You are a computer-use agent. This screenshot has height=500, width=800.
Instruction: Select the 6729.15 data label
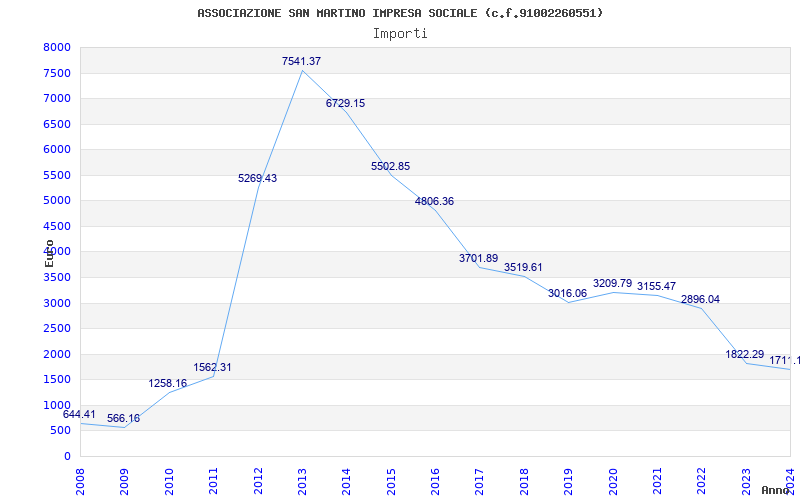coord(345,103)
